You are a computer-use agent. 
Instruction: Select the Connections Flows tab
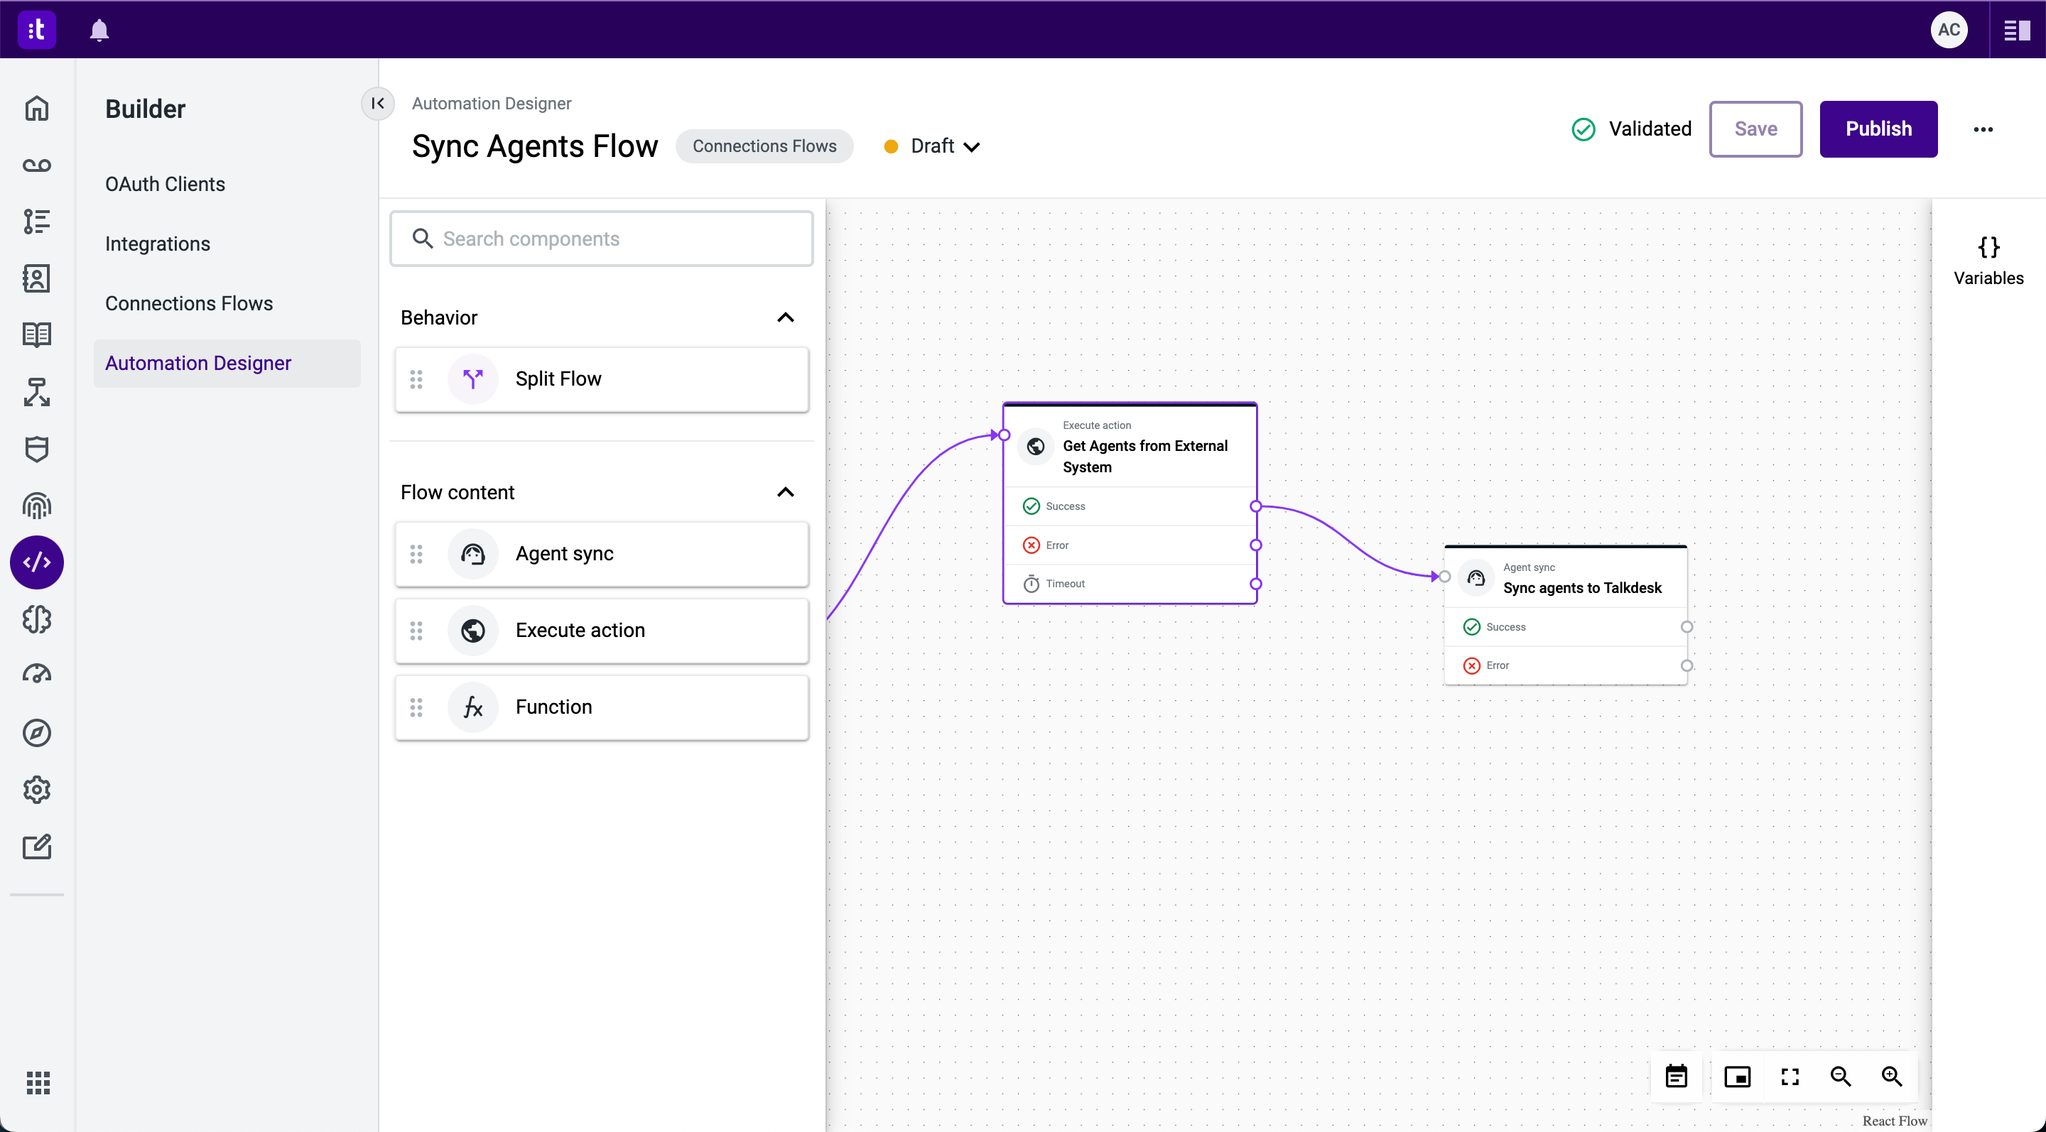188,303
